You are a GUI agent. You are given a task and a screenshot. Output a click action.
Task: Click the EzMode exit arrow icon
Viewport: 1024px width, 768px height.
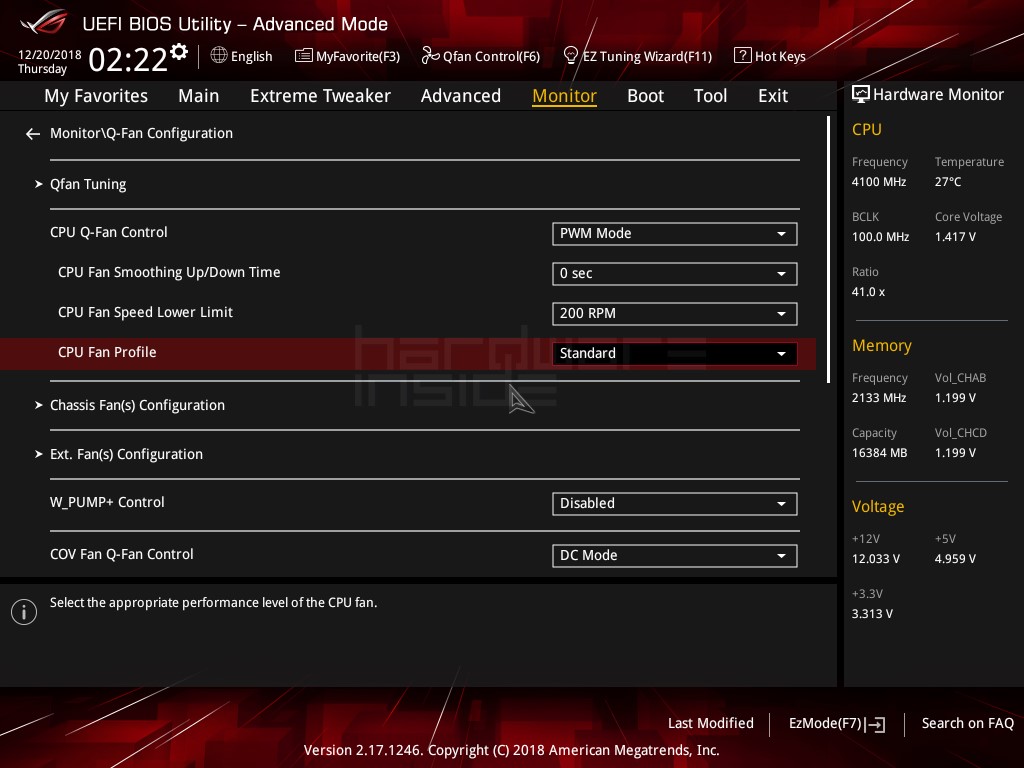(x=876, y=724)
